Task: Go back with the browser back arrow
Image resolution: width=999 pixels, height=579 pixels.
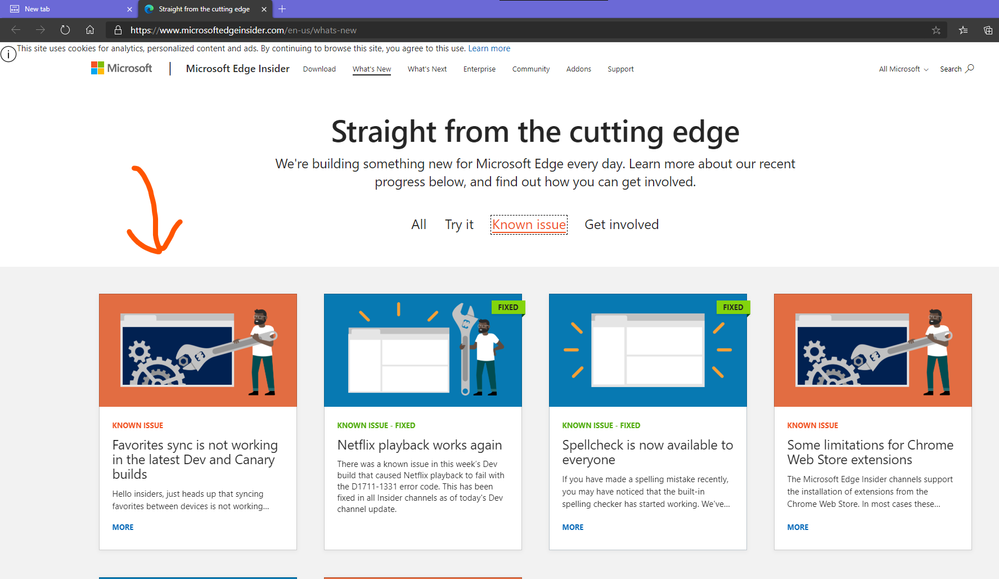Action: click(x=16, y=30)
